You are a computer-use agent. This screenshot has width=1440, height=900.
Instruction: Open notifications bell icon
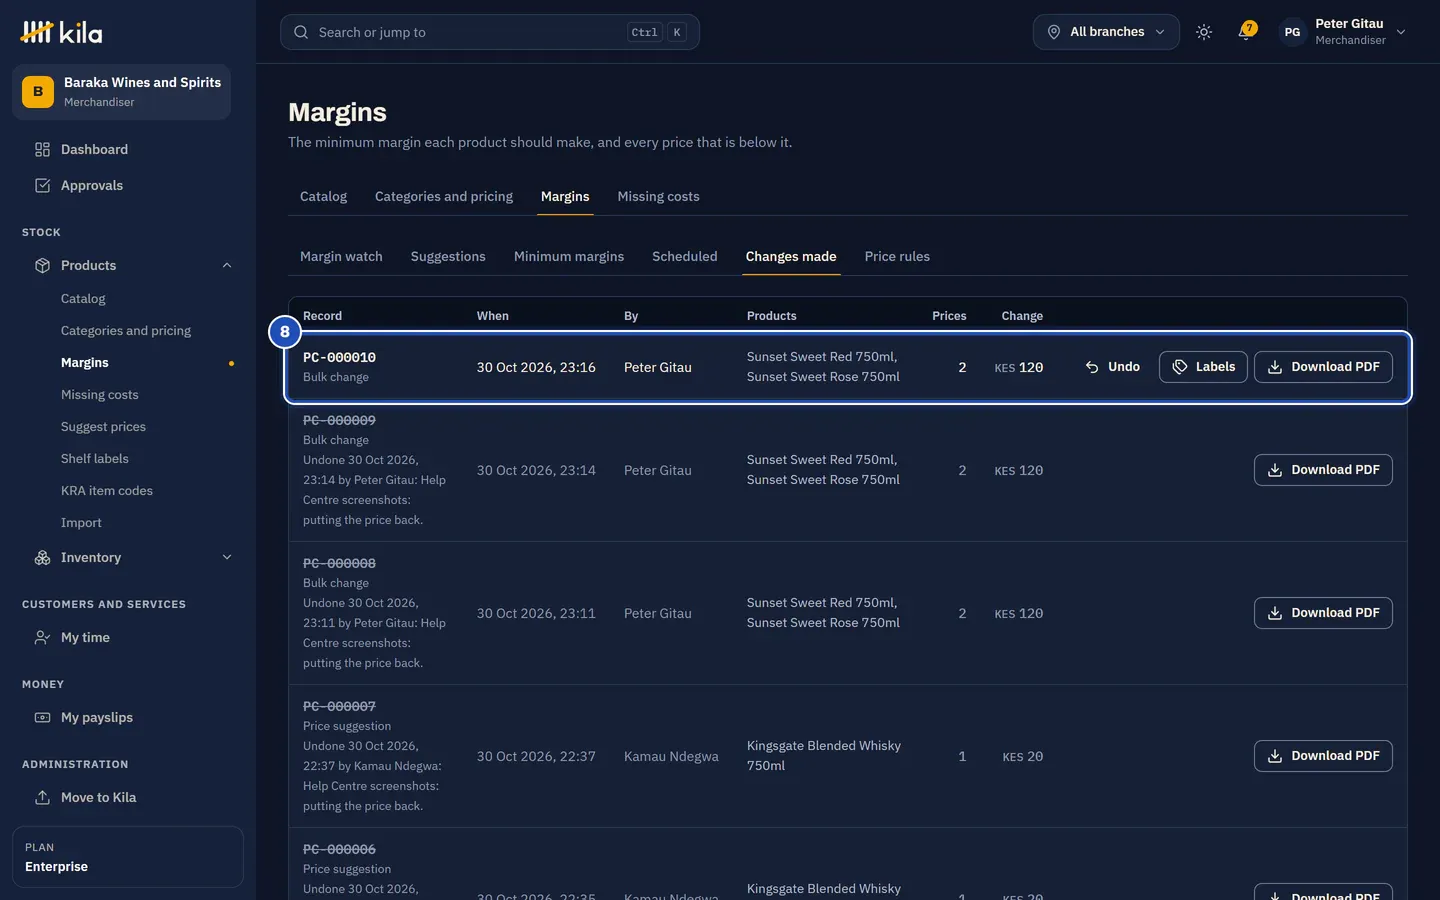click(1246, 31)
